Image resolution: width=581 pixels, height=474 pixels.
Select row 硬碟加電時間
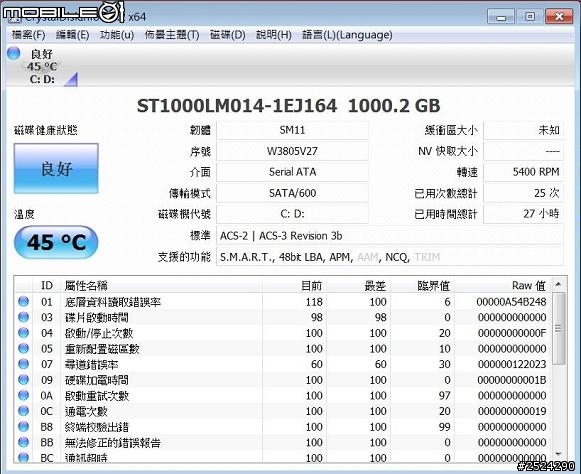[x=283, y=380]
